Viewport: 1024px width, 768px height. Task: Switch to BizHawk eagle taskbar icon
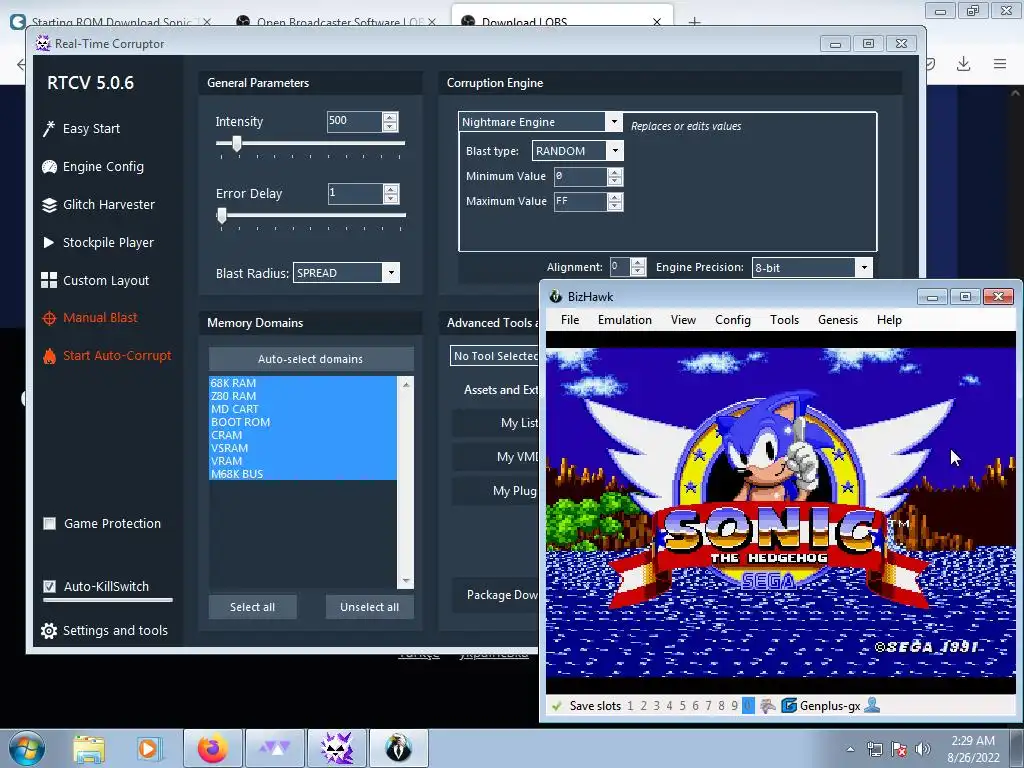[399, 748]
